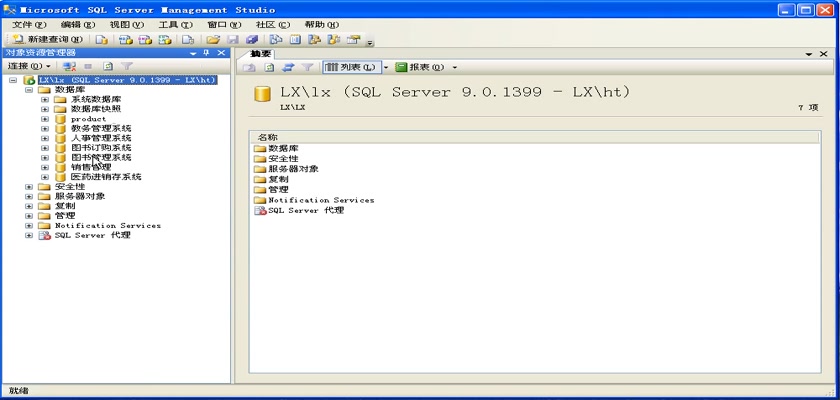Viewport: 840px width, 400px height.
Task: Select the 医药进销存系统 database
Action: tap(106, 177)
